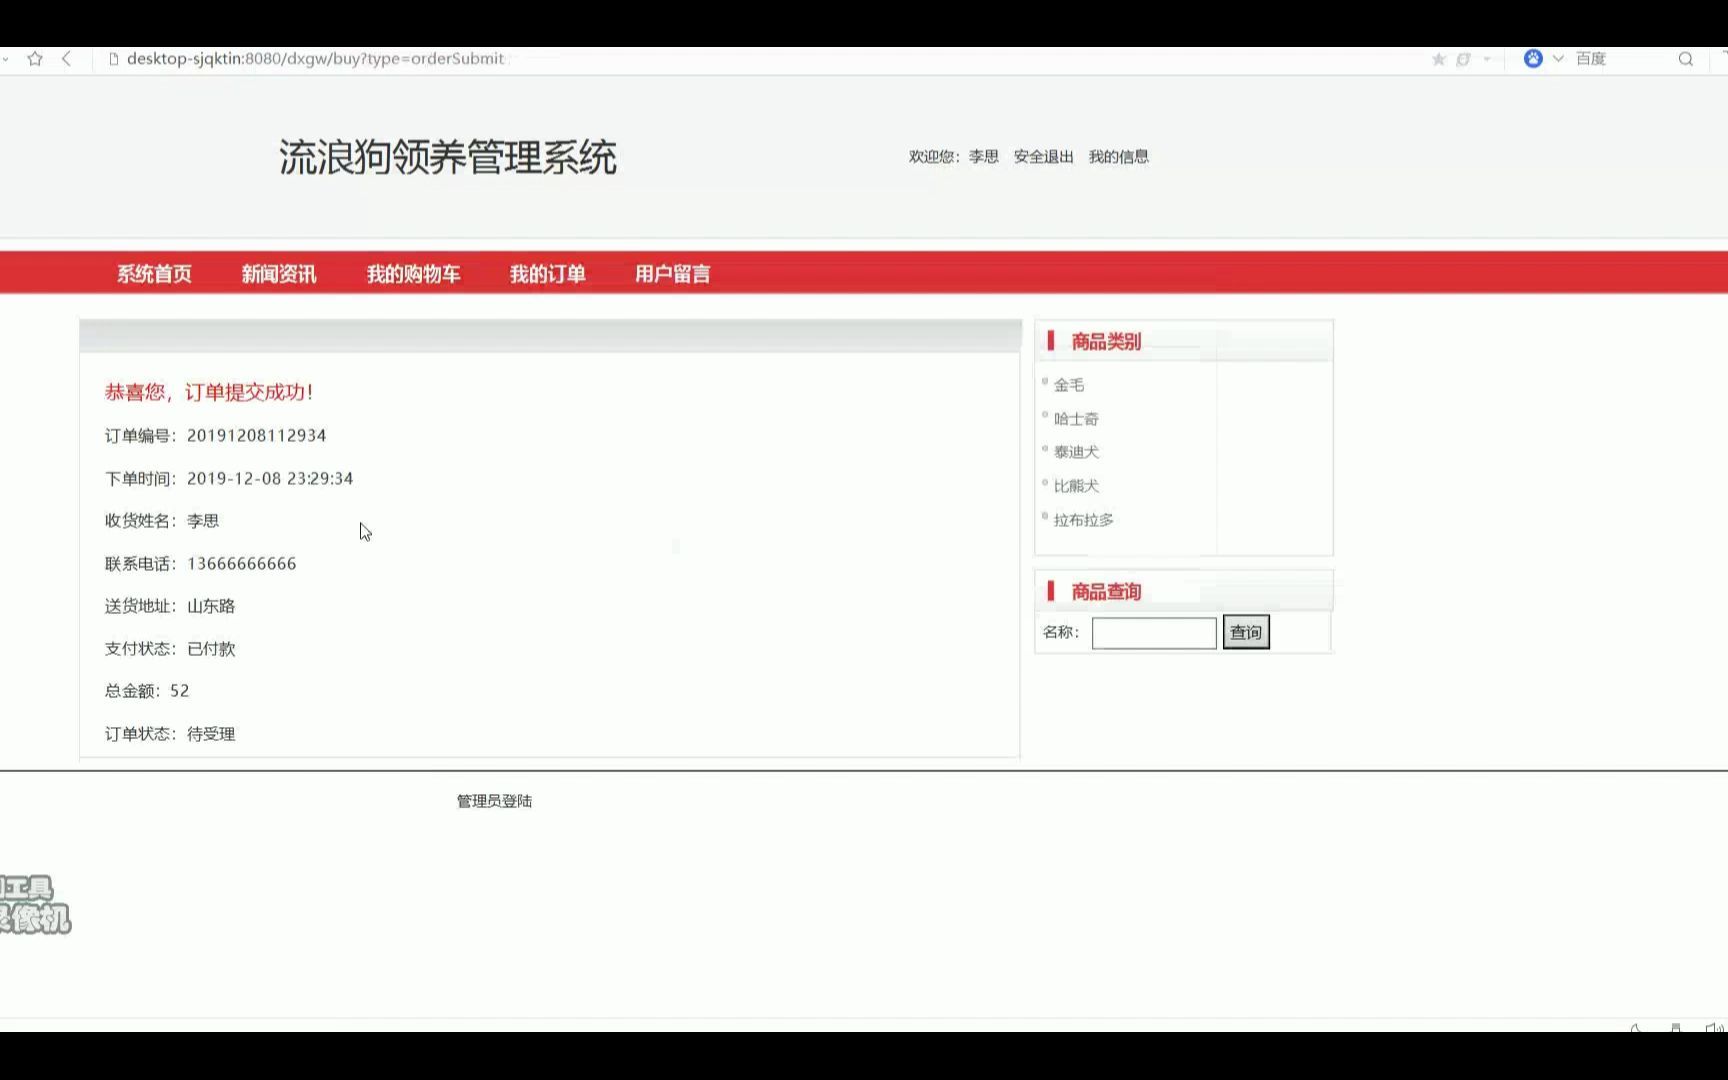Open the 用户留言 menu item
Image resolution: width=1728 pixels, height=1080 pixels.
coord(672,274)
